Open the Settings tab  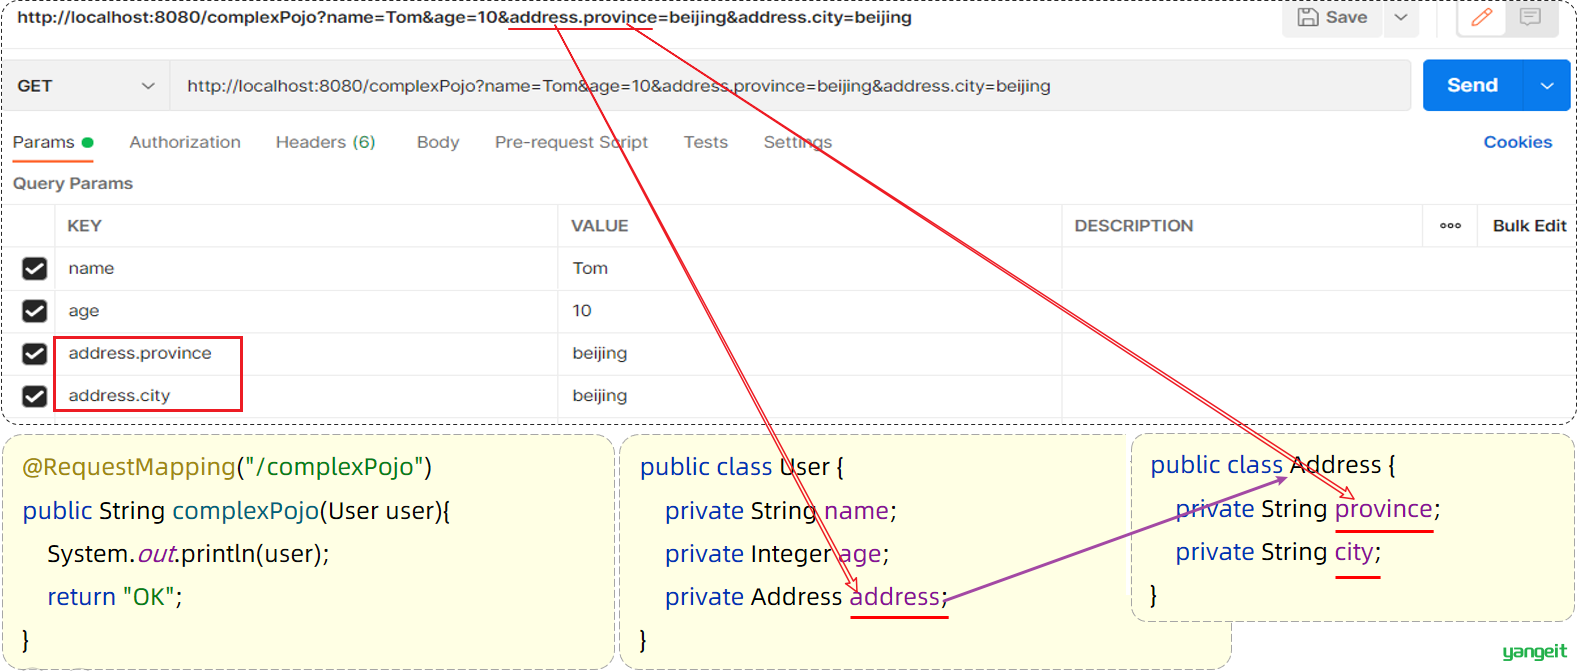click(x=798, y=142)
